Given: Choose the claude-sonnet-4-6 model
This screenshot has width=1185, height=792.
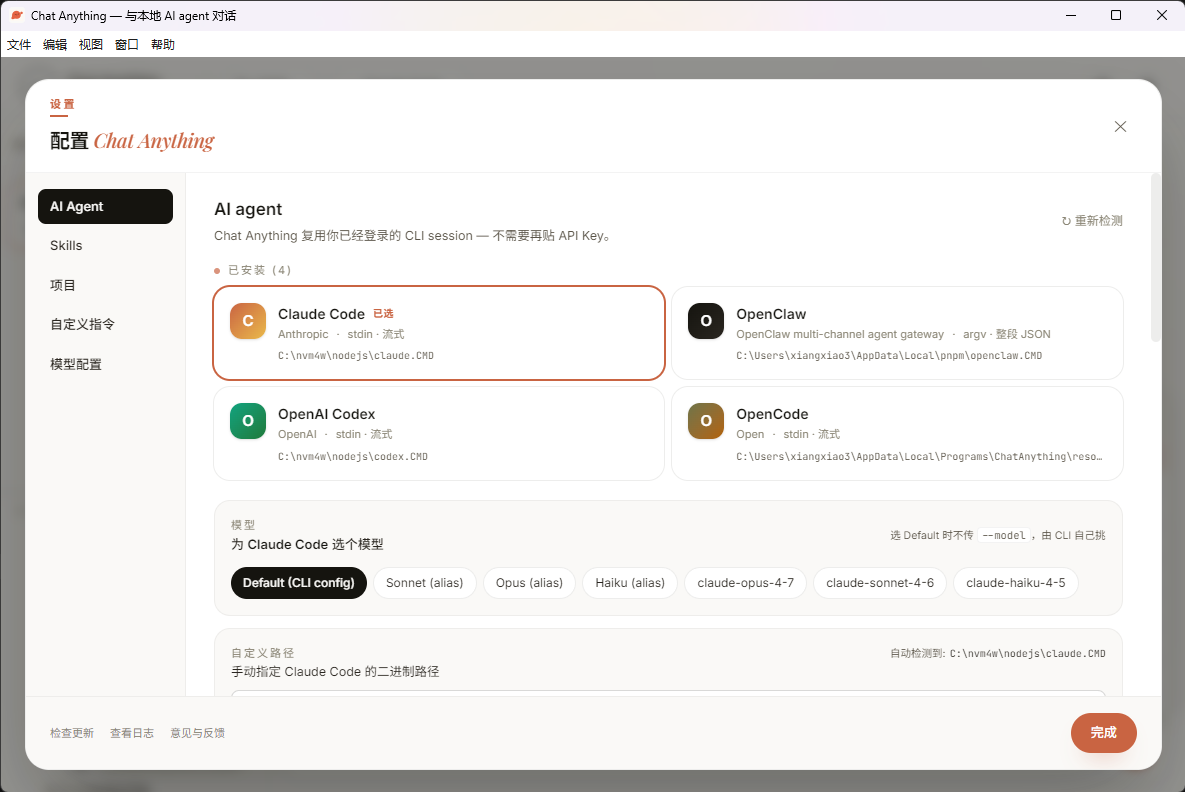Looking at the screenshot, I should [880, 583].
